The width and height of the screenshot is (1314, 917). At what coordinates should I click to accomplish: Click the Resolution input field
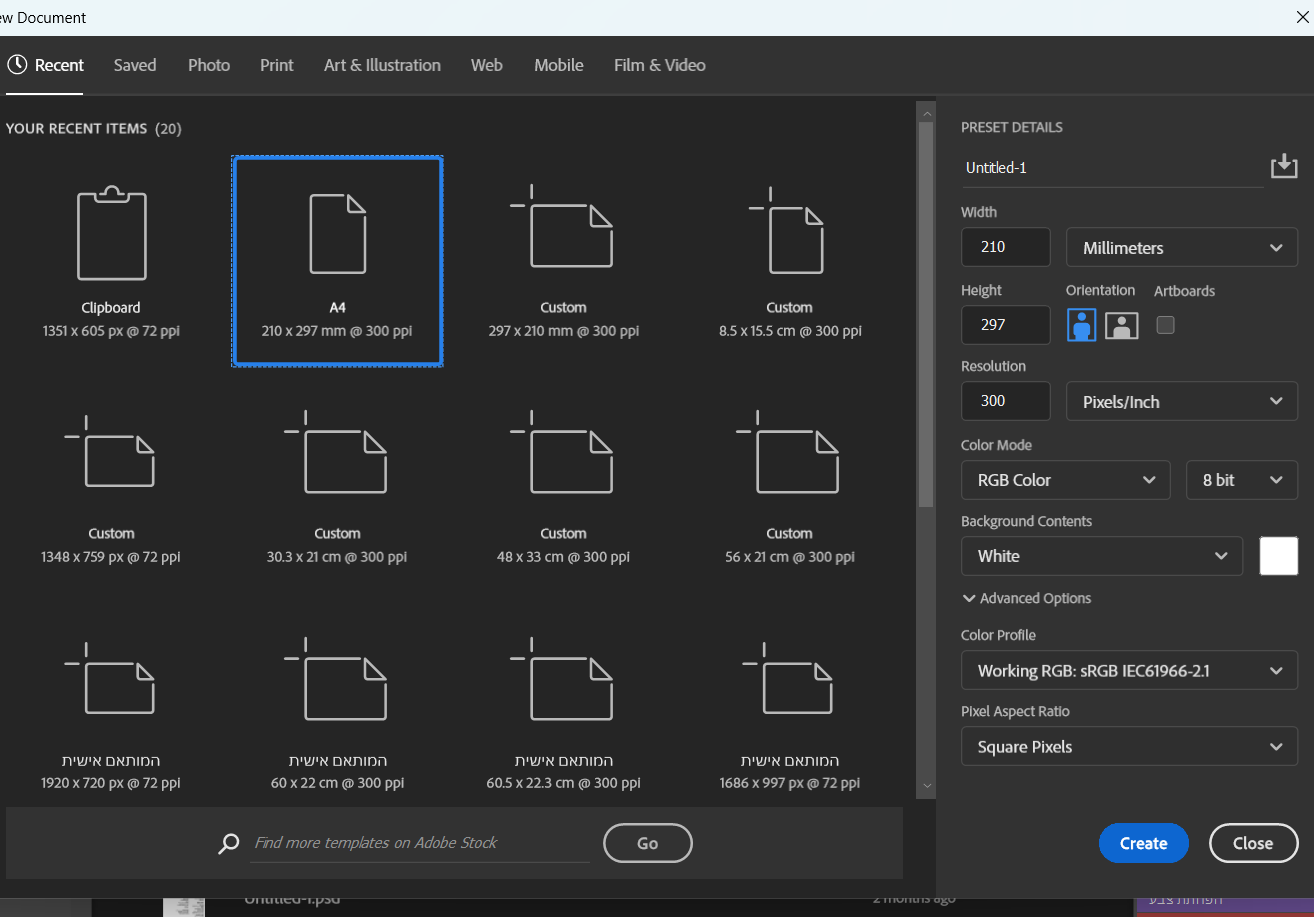[1005, 401]
